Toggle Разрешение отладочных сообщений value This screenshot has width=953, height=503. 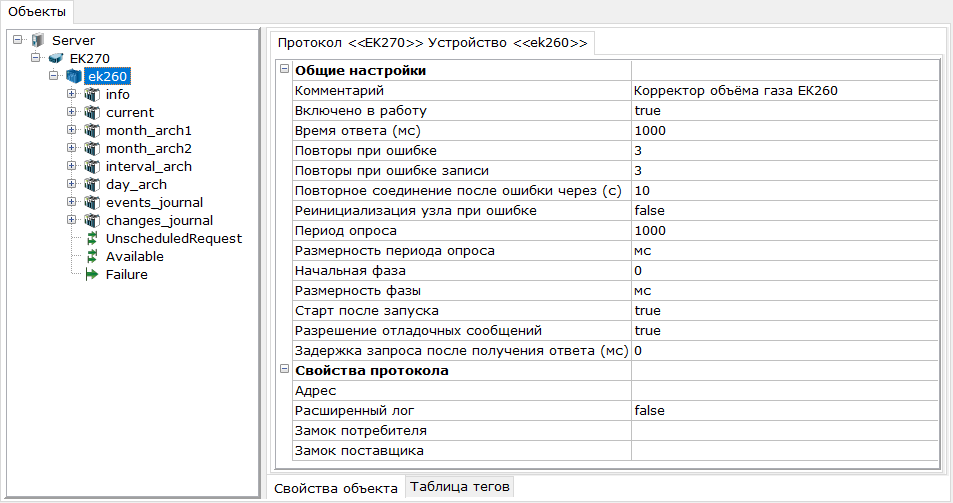coord(785,330)
